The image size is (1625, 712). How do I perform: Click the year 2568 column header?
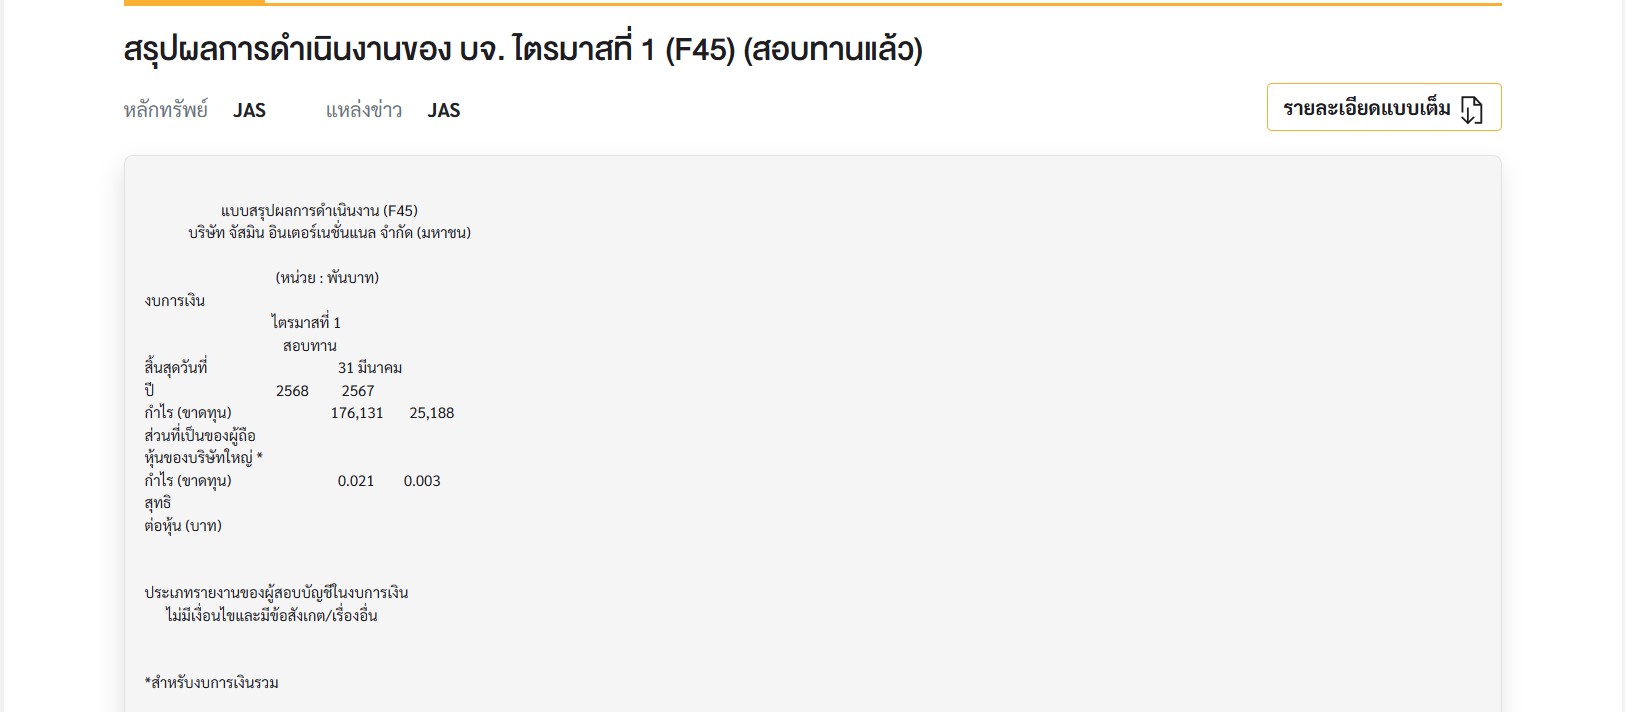tap(292, 390)
